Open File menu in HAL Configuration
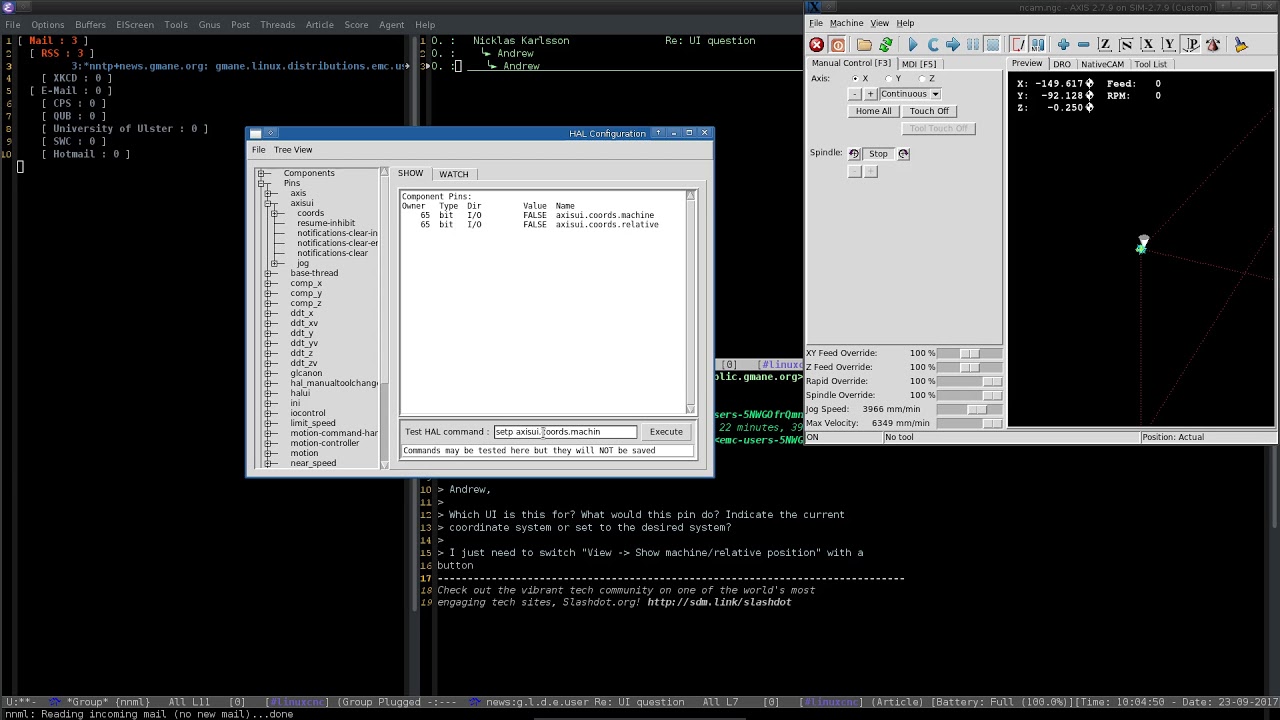Screen dimensions: 1280x720 pyautogui.click(x=258, y=150)
